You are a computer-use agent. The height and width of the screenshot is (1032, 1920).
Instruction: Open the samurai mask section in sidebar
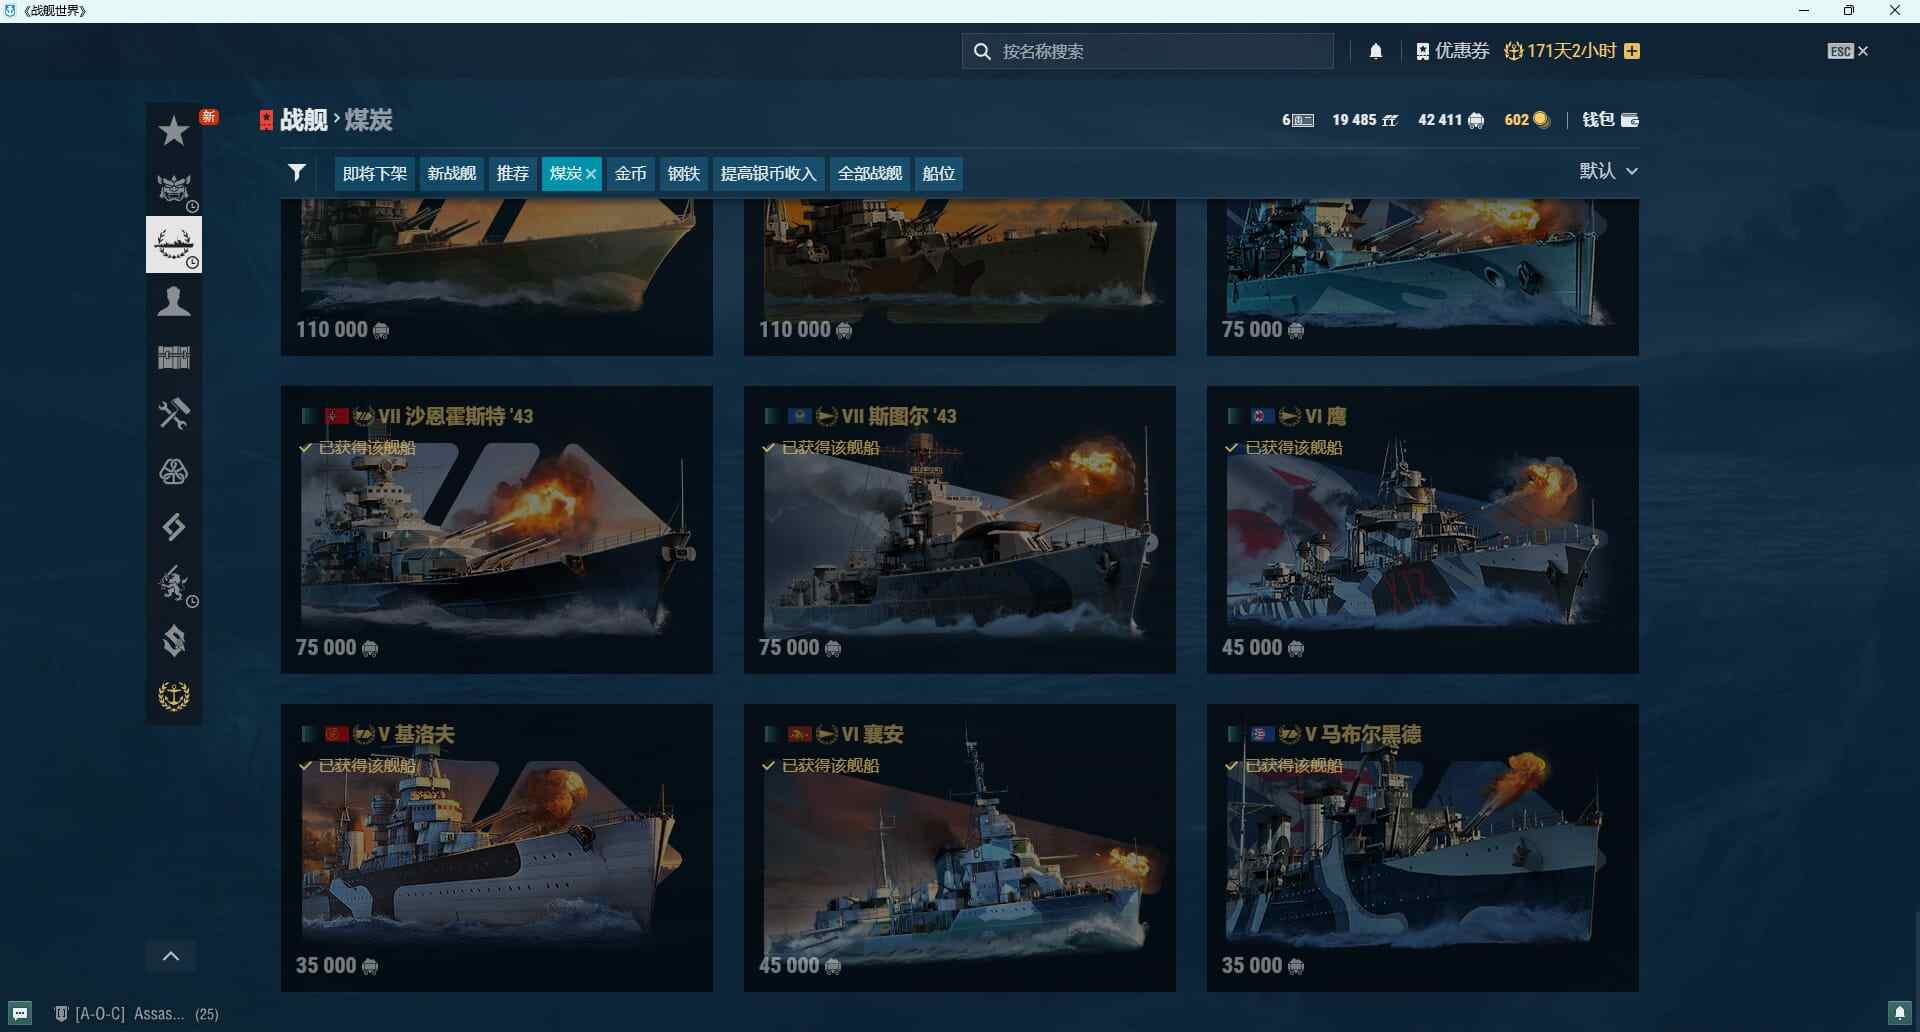tap(174, 187)
